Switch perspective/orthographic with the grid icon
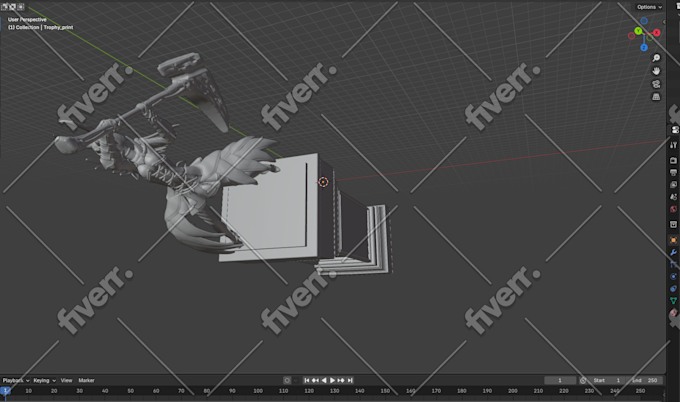The width and height of the screenshot is (680, 402). click(656, 97)
